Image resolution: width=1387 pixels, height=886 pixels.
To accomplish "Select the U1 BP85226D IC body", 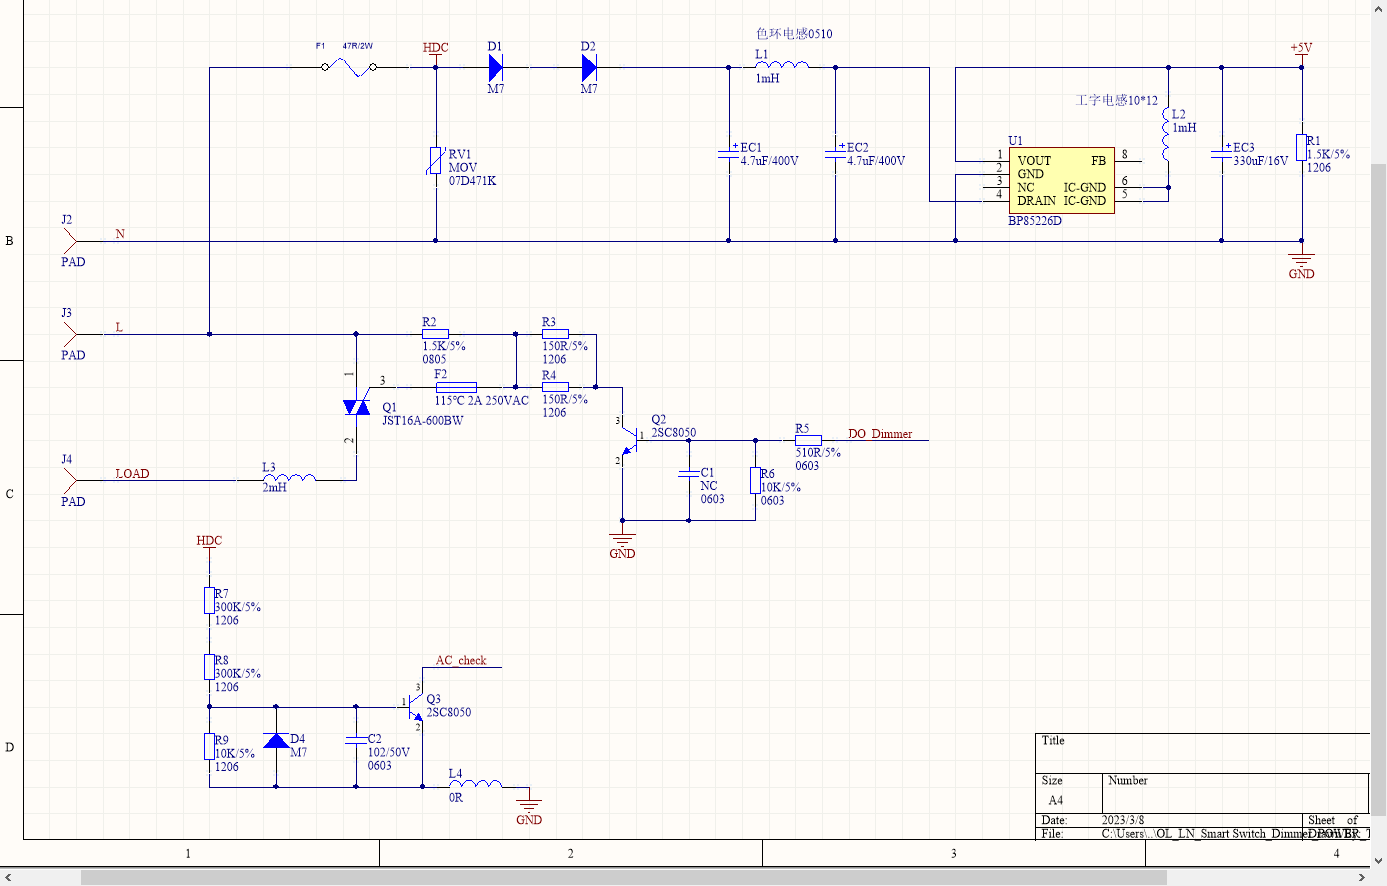I will 1061,181.
